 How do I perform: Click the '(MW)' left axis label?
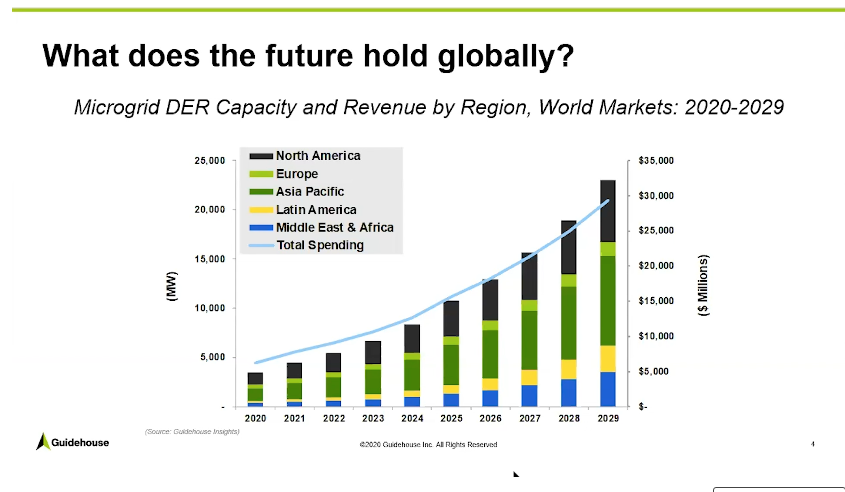coord(171,284)
